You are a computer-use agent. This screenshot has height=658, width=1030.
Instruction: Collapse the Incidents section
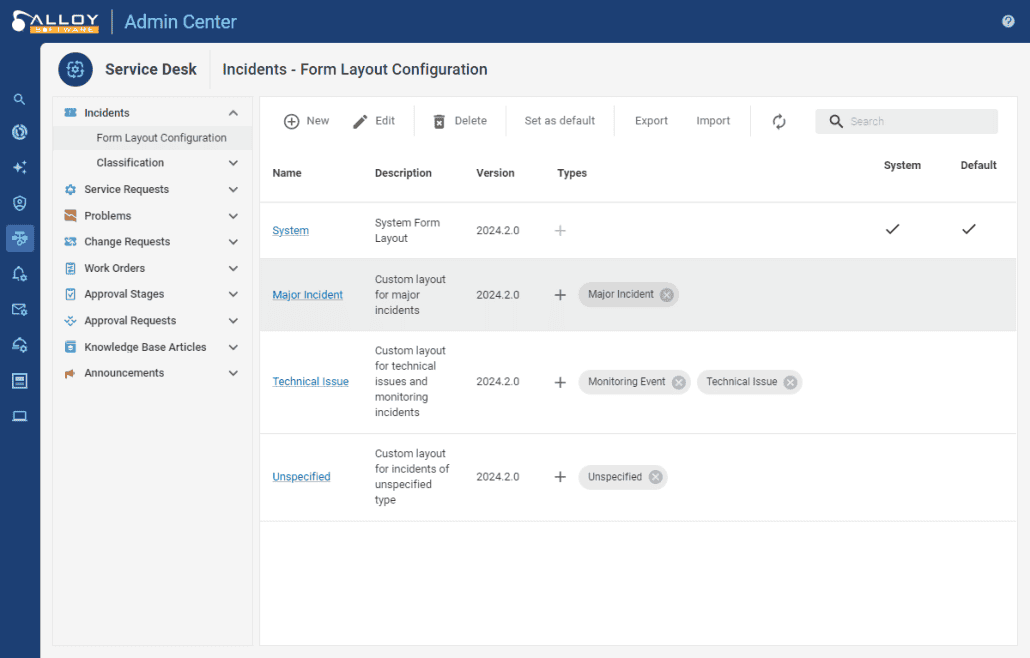point(232,112)
